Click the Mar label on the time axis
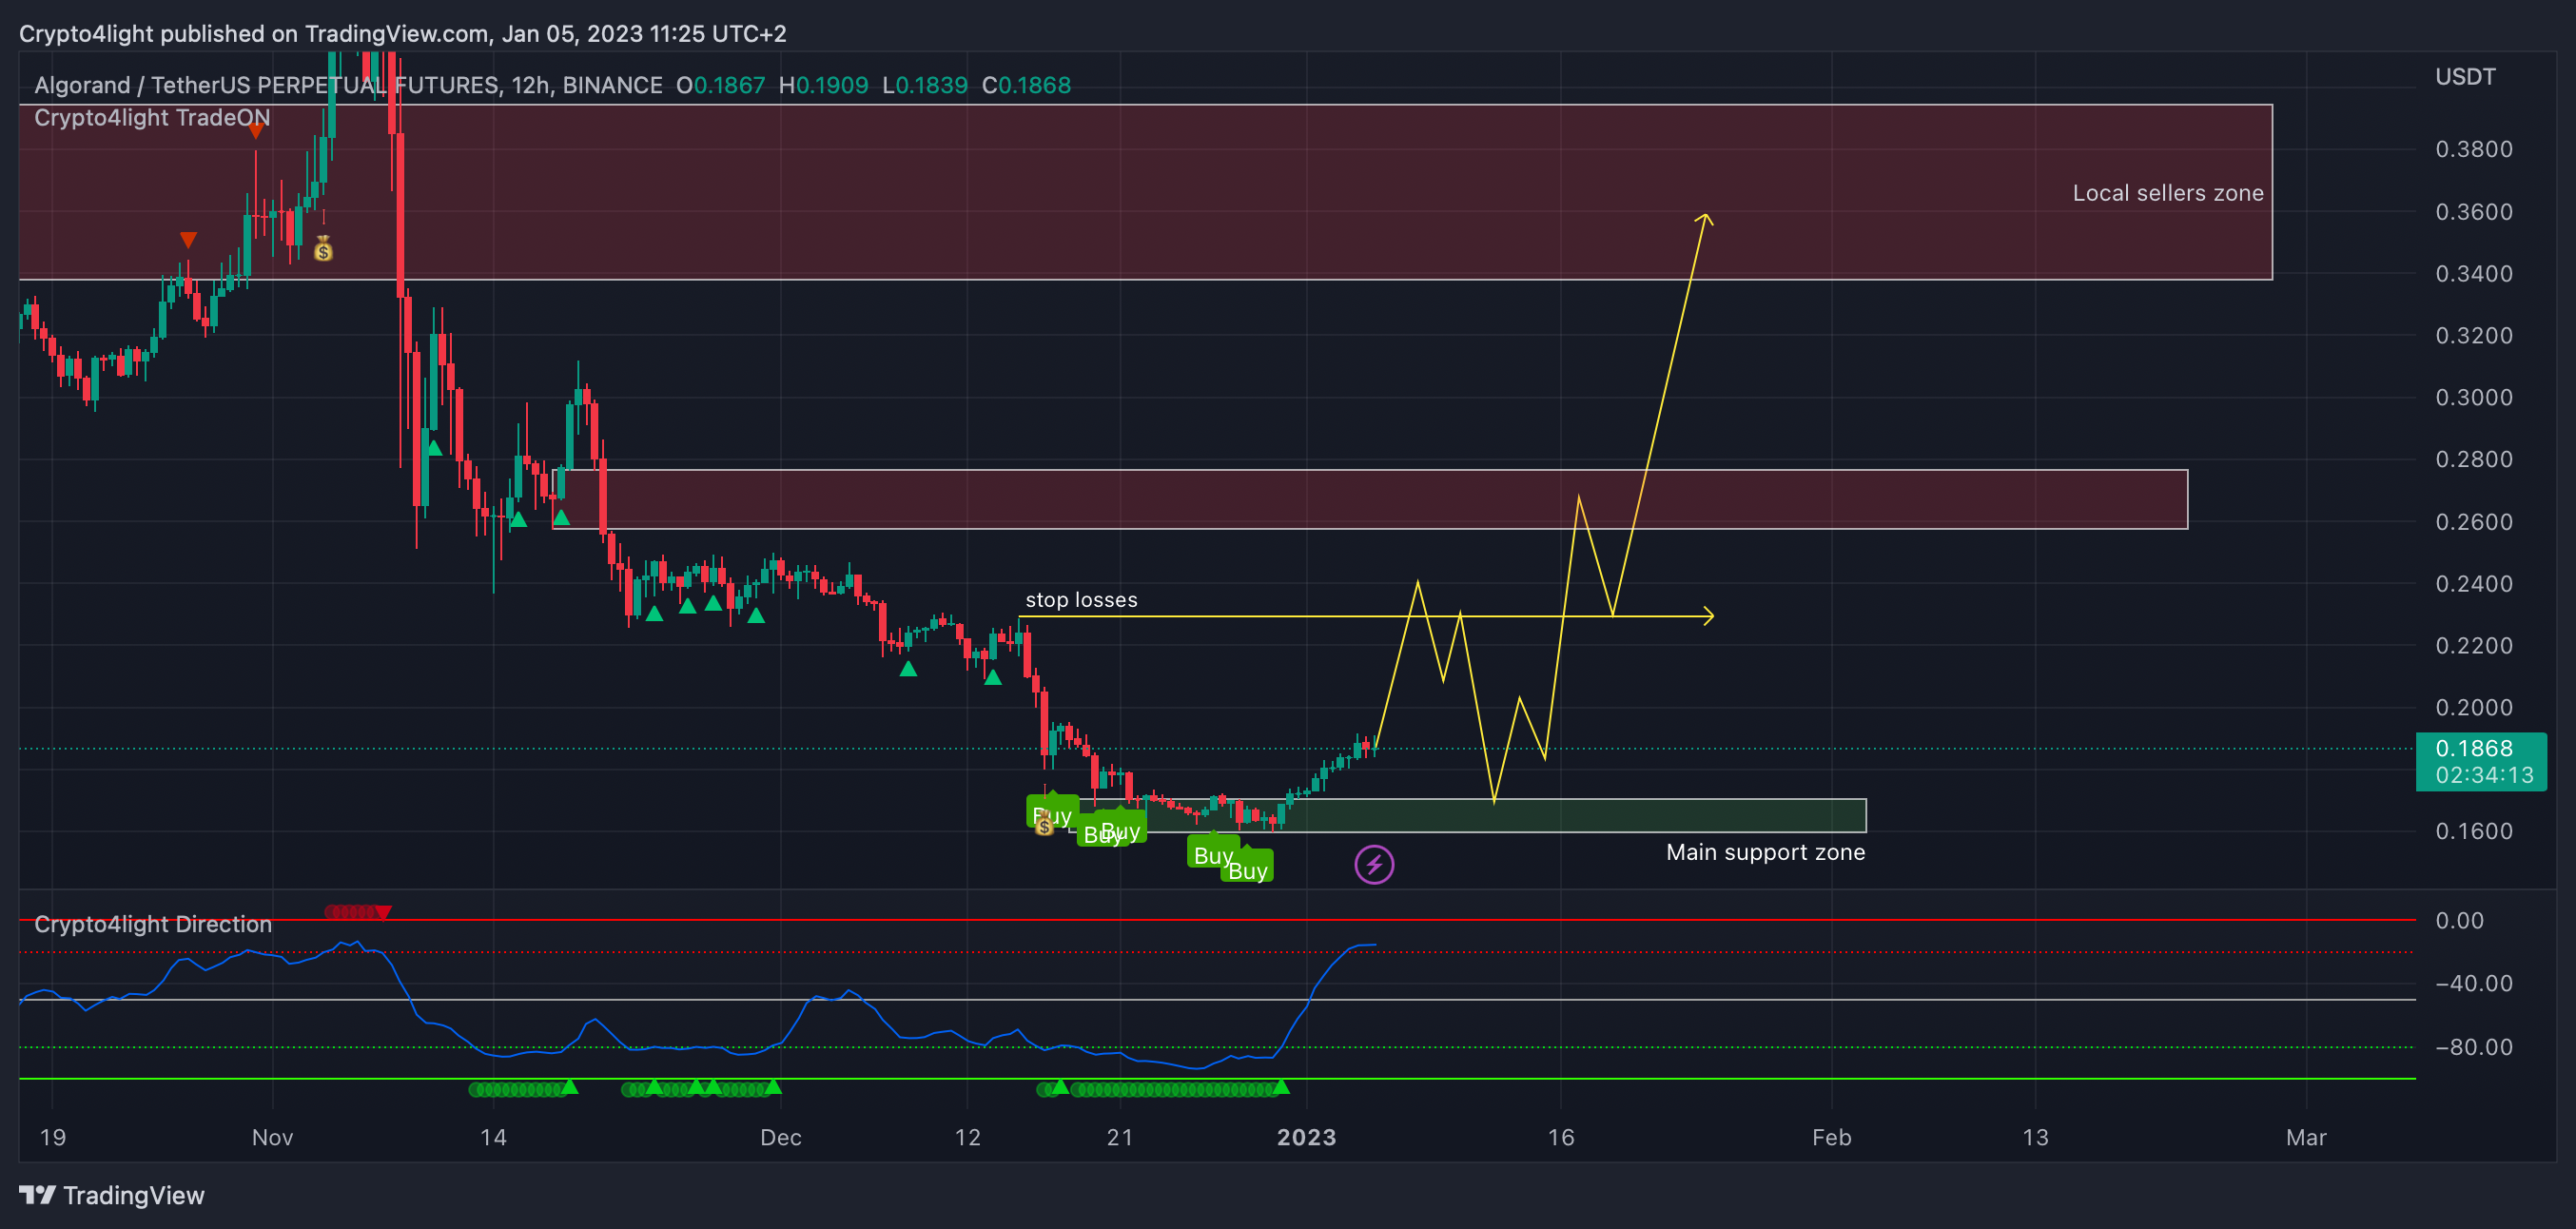This screenshot has width=2576, height=1229. tap(2306, 1137)
